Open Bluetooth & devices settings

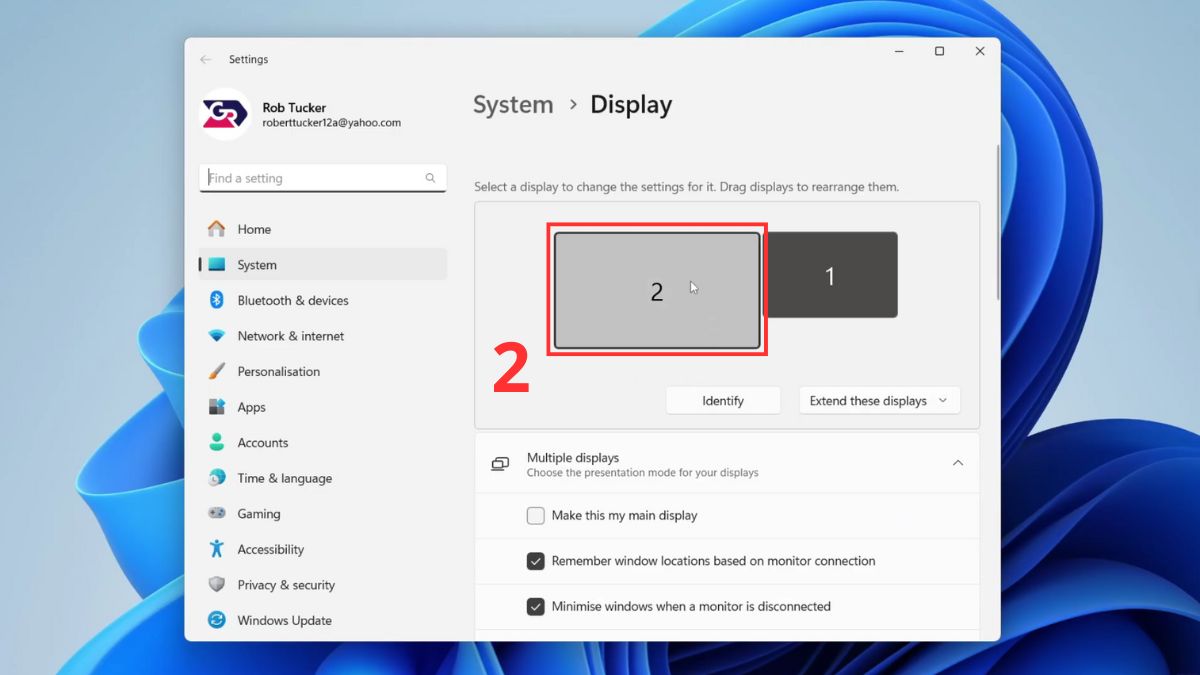(218, 300)
